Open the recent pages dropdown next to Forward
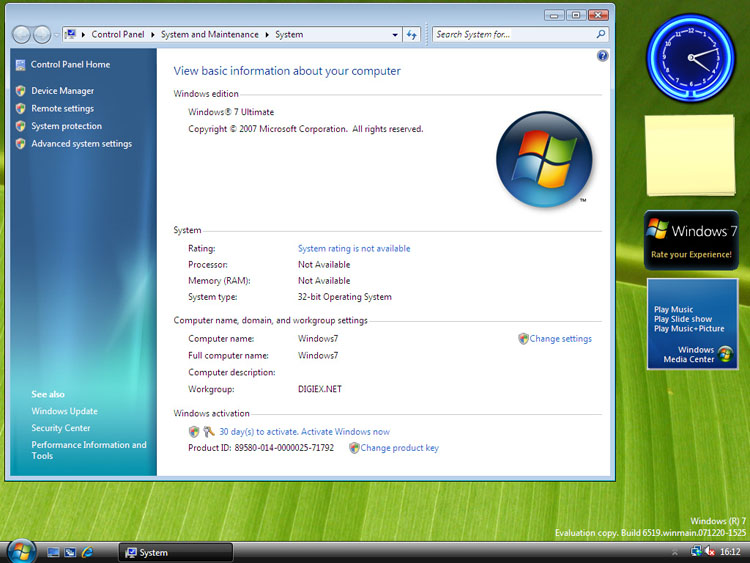Image resolution: width=750 pixels, height=563 pixels. click(x=56, y=34)
